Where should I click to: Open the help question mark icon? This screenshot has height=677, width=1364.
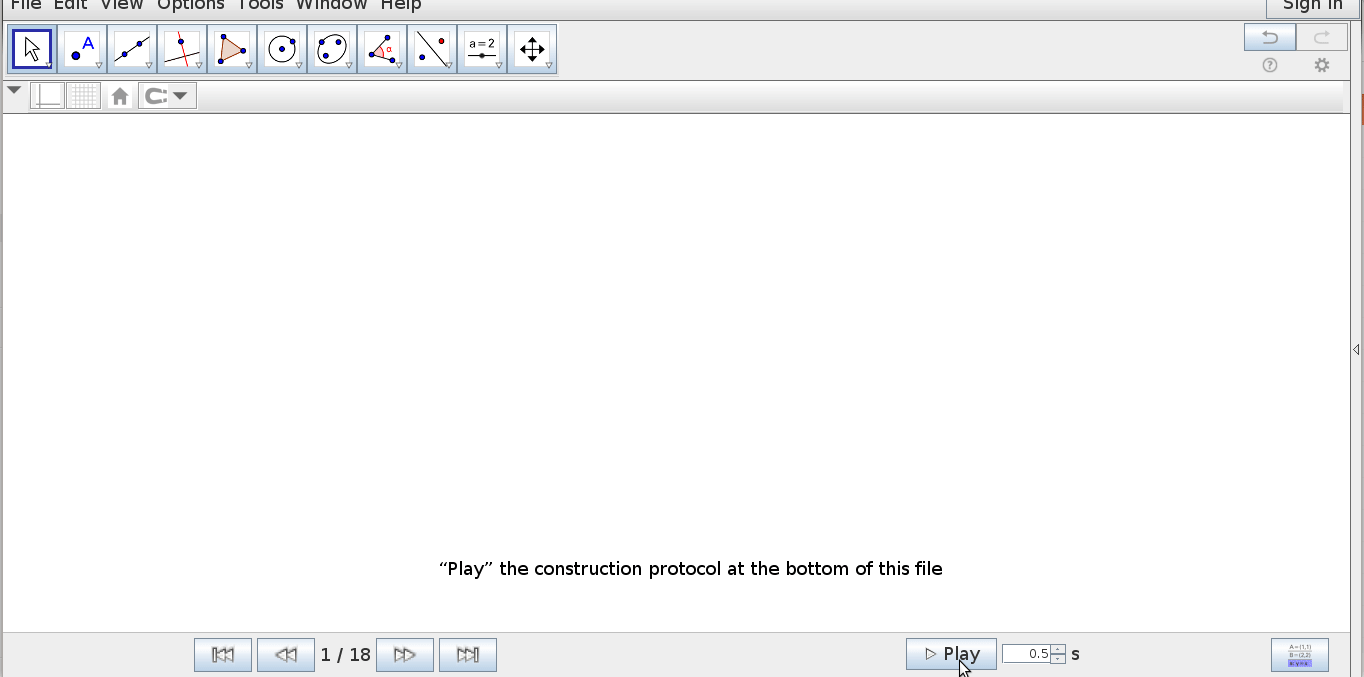point(1270,65)
